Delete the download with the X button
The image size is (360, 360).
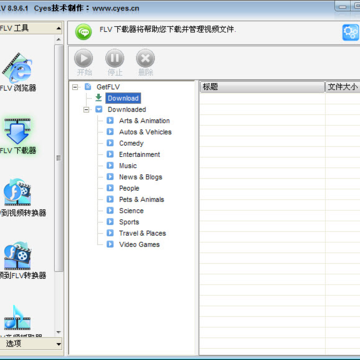[146, 58]
